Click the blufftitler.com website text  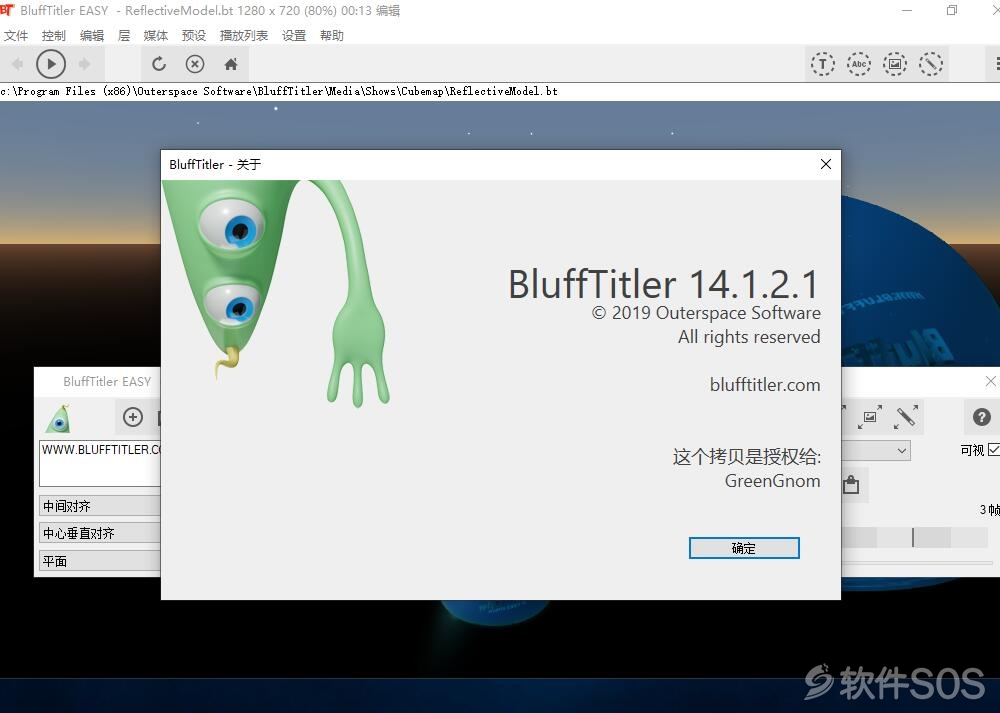pyautogui.click(x=765, y=385)
